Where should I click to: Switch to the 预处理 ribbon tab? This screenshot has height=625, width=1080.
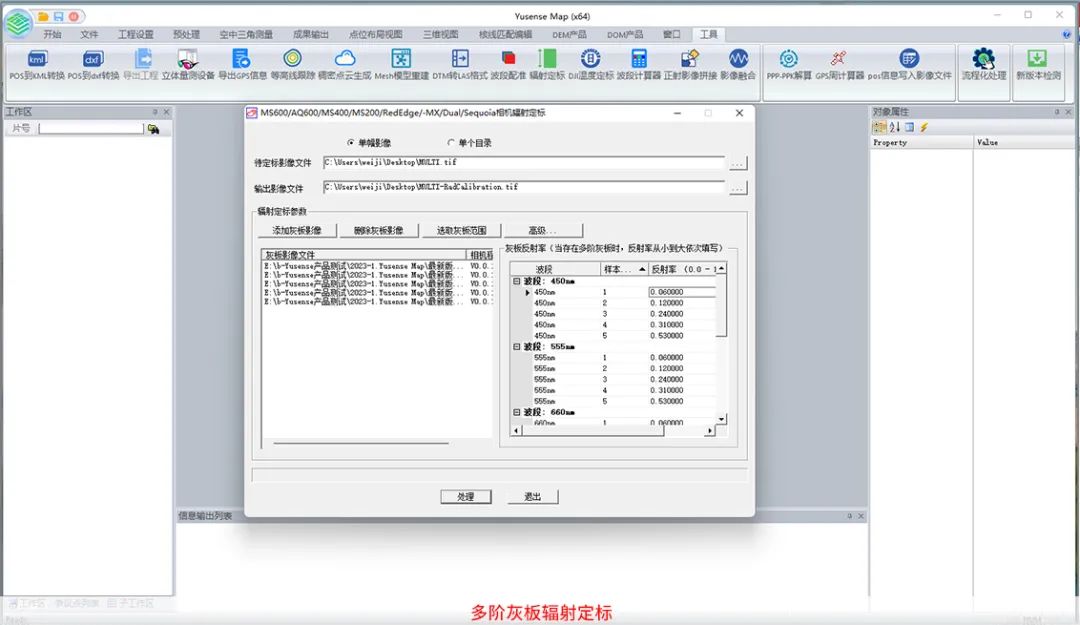click(187, 34)
